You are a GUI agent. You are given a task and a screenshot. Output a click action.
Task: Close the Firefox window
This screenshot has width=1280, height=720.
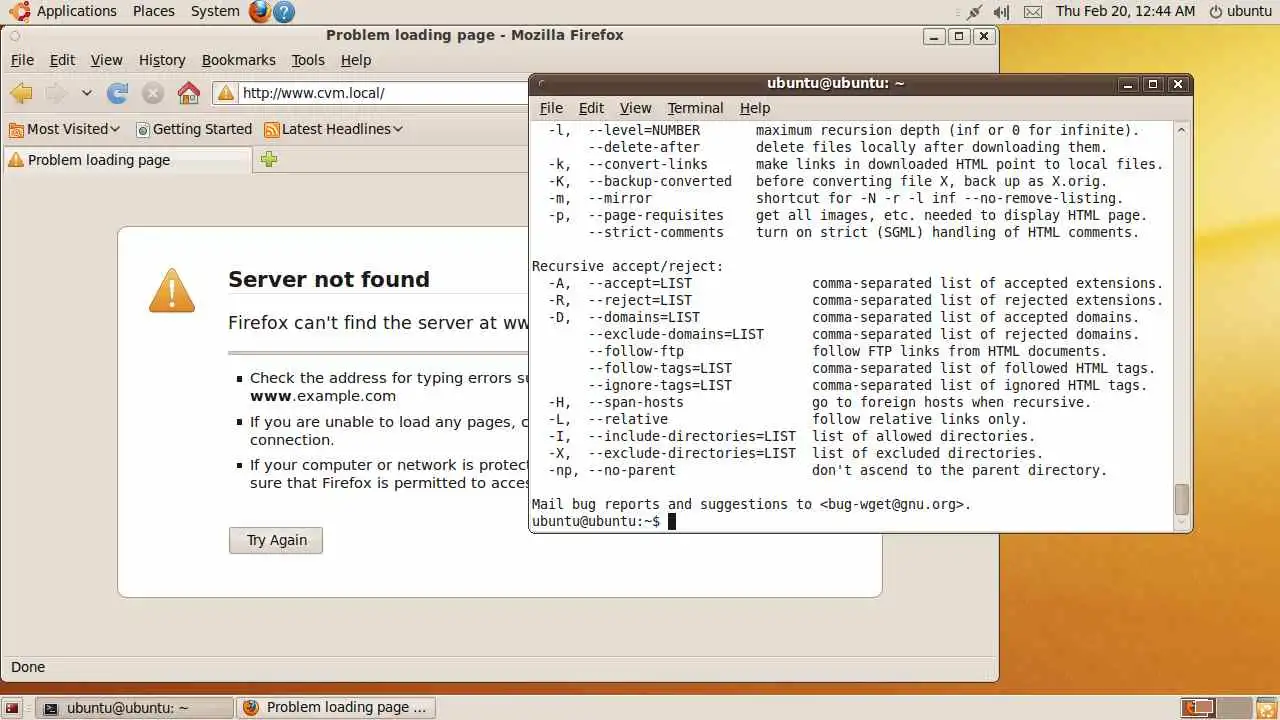[x=984, y=35]
